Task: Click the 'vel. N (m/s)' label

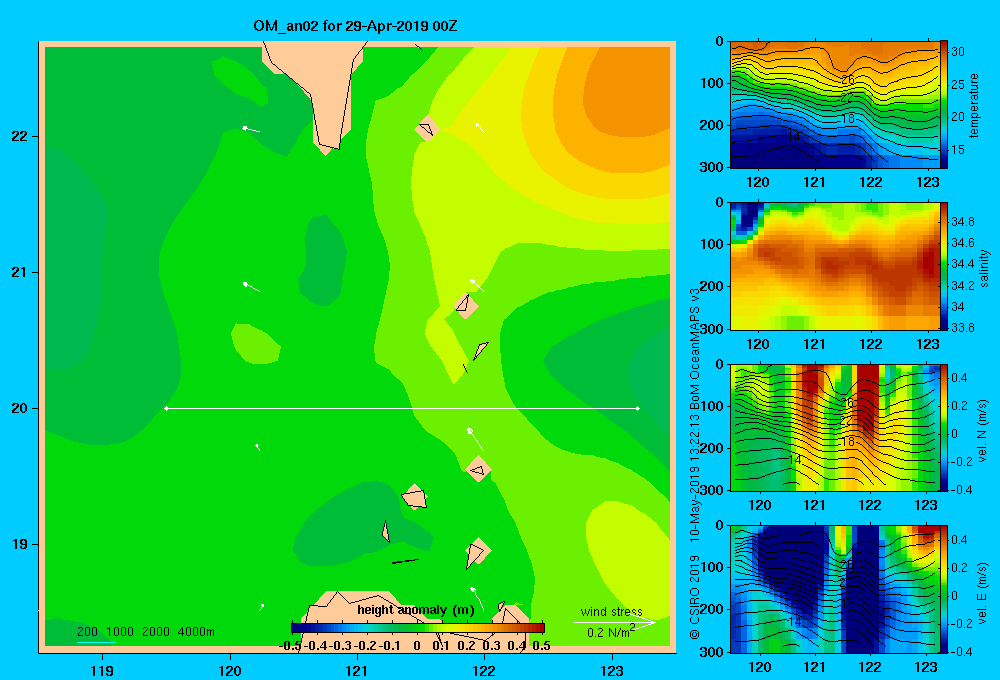Action: click(982, 431)
